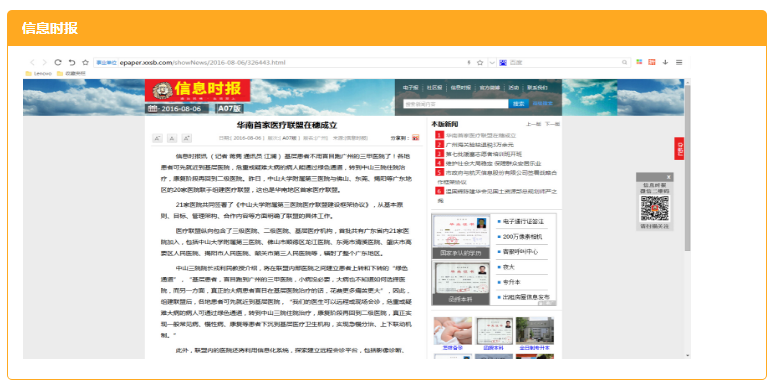Image resolution: width=776 pixels, height=388 pixels.
Task: Click the 信息时报 WeChat QR code image
Action: [655, 209]
